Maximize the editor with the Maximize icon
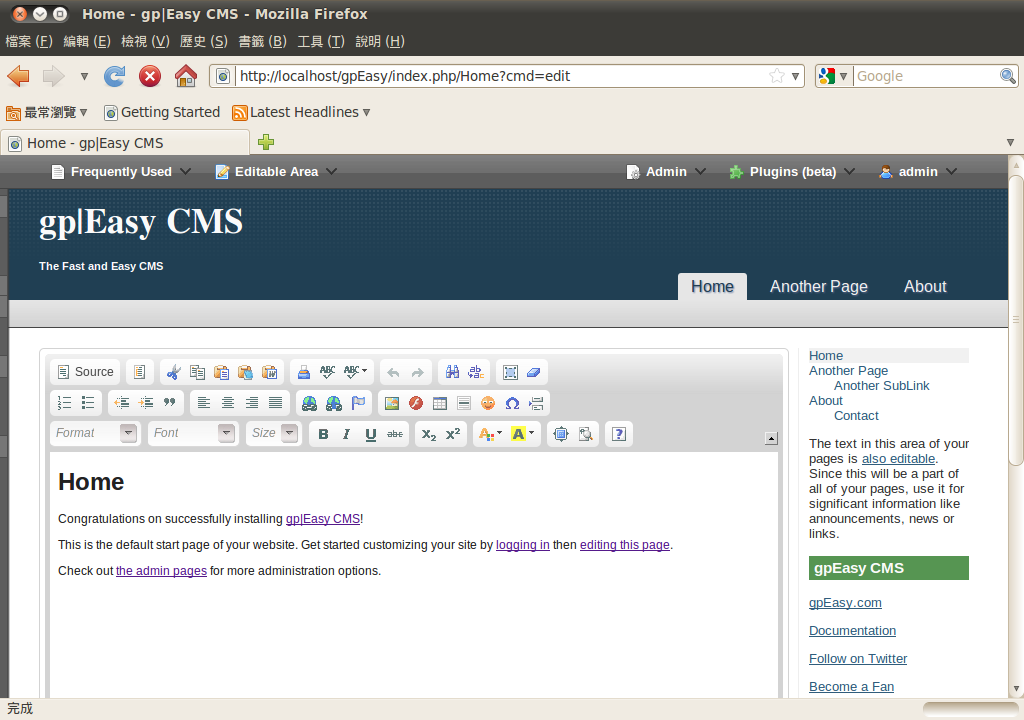This screenshot has height=720, width=1024. click(x=561, y=434)
